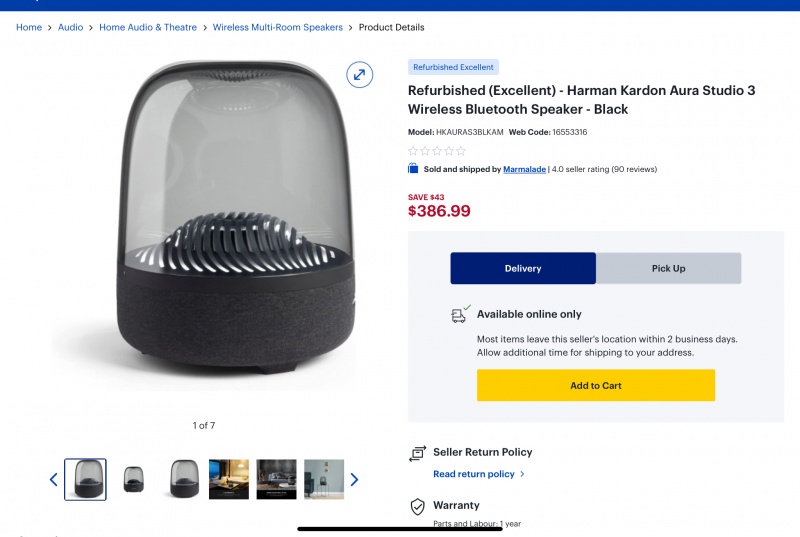Image resolution: width=800 pixels, height=537 pixels.
Task: Open the Audio breadcrumb category
Action: tap(70, 27)
